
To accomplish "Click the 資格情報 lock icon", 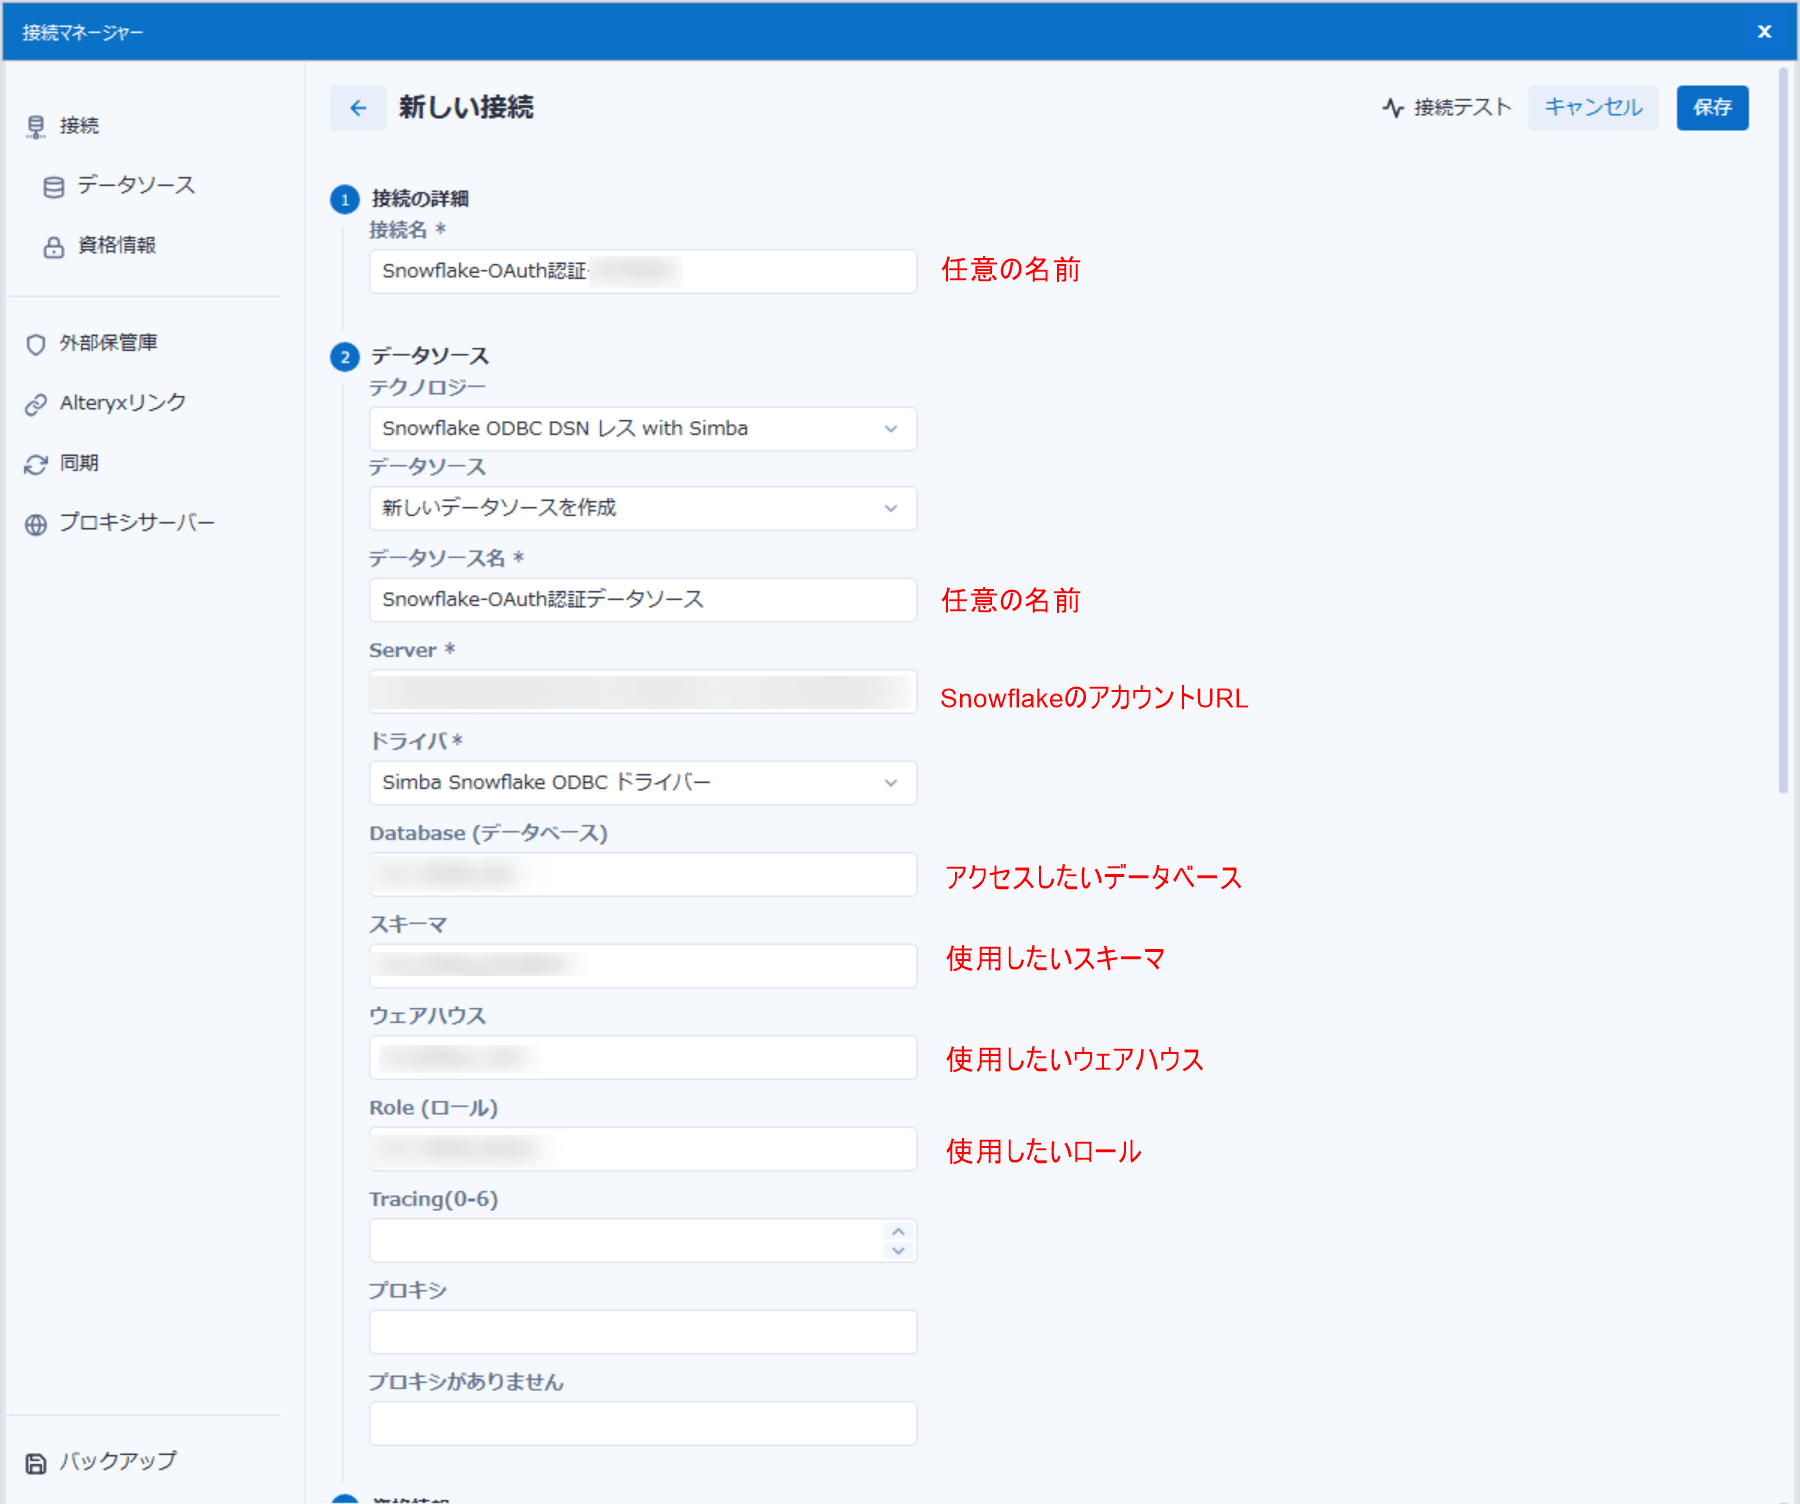I will pos(54,246).
